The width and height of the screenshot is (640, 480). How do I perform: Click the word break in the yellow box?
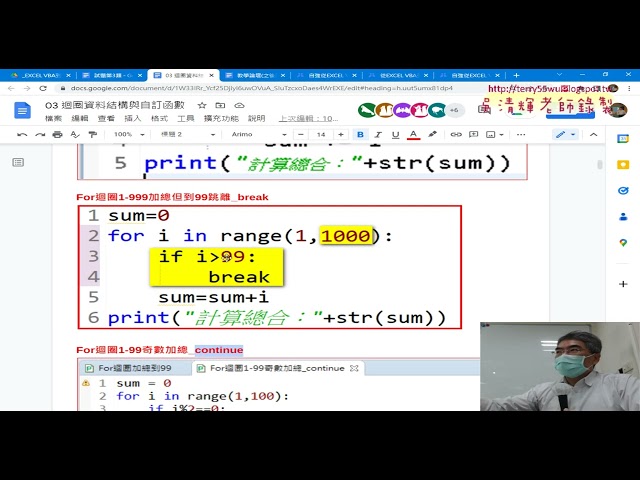pyautogui.click(x=239, y=277)
